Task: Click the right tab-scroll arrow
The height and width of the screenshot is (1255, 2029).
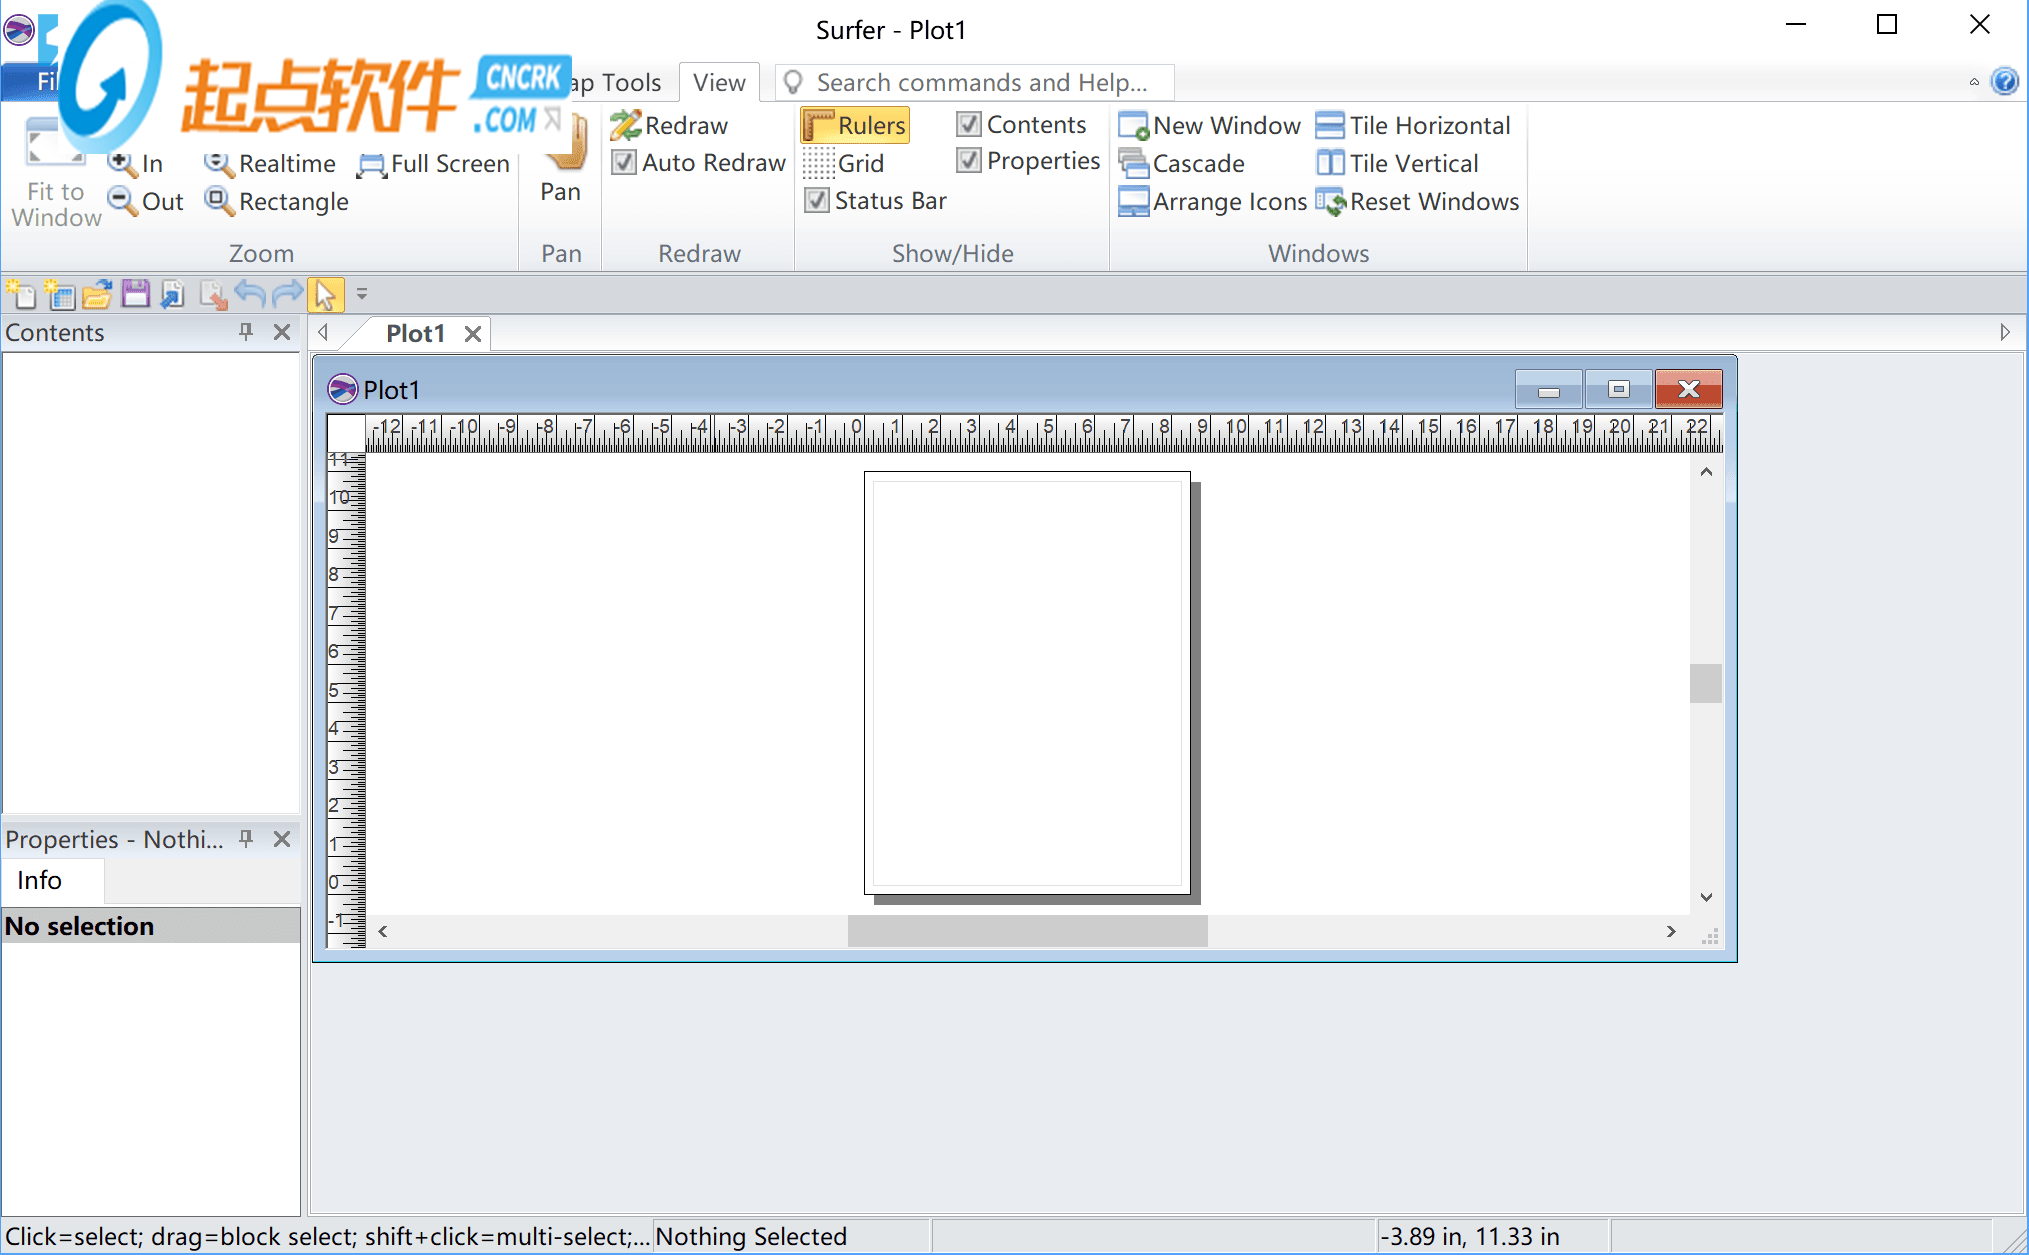Action: coord(2004,332)
